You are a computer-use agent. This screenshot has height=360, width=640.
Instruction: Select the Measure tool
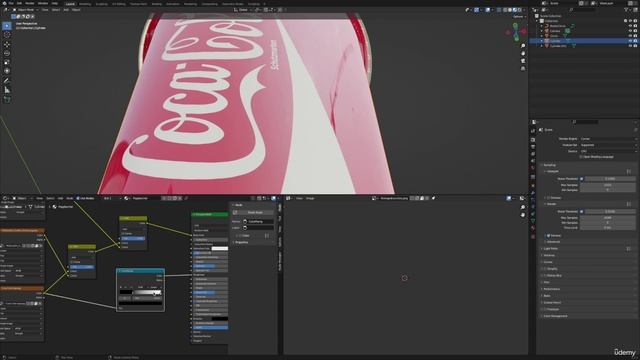click(x=7, y=90)
